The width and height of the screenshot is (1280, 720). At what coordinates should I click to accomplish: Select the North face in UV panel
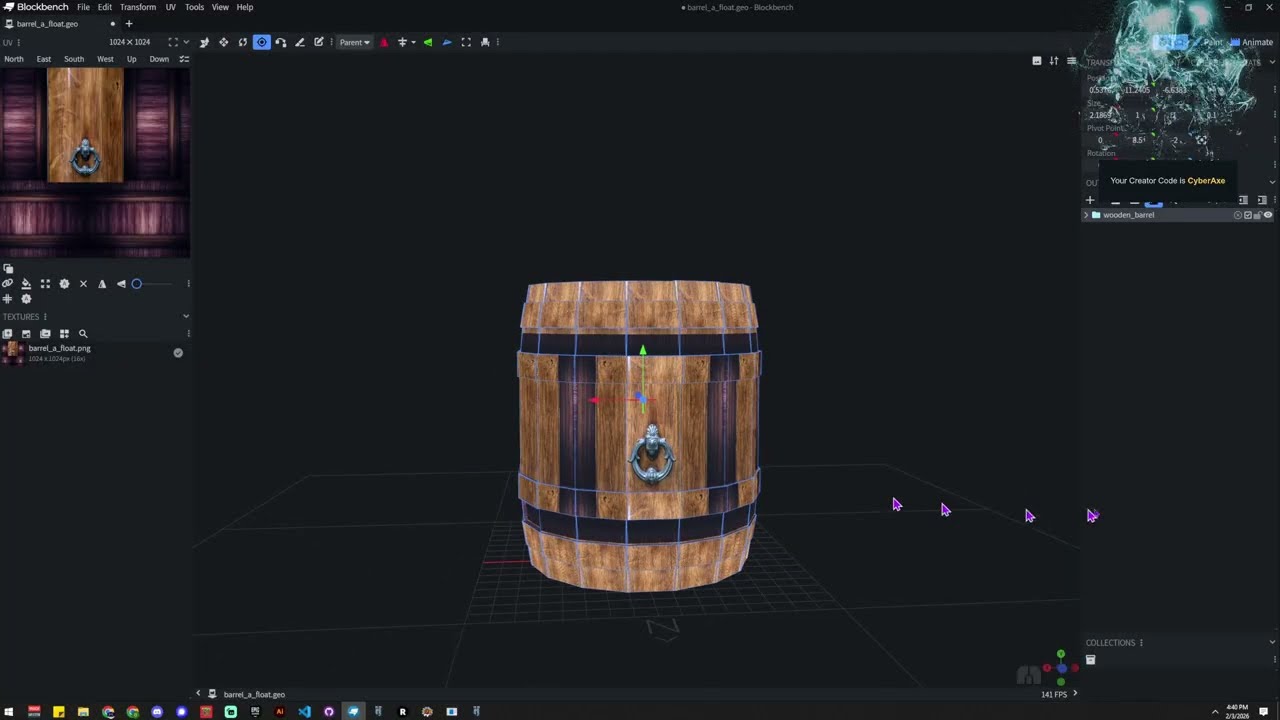(x=14, y=59)
